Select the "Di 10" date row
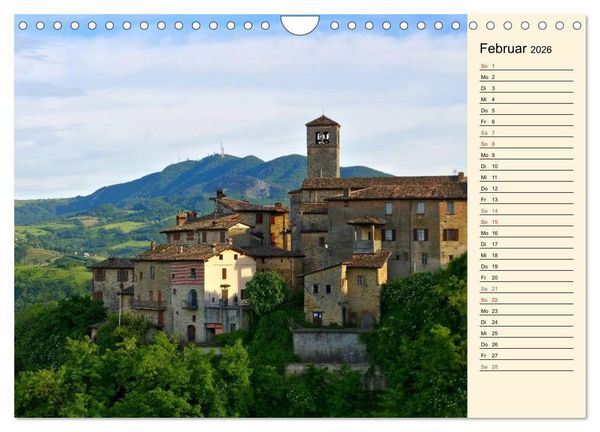 [x=527, y=166]
